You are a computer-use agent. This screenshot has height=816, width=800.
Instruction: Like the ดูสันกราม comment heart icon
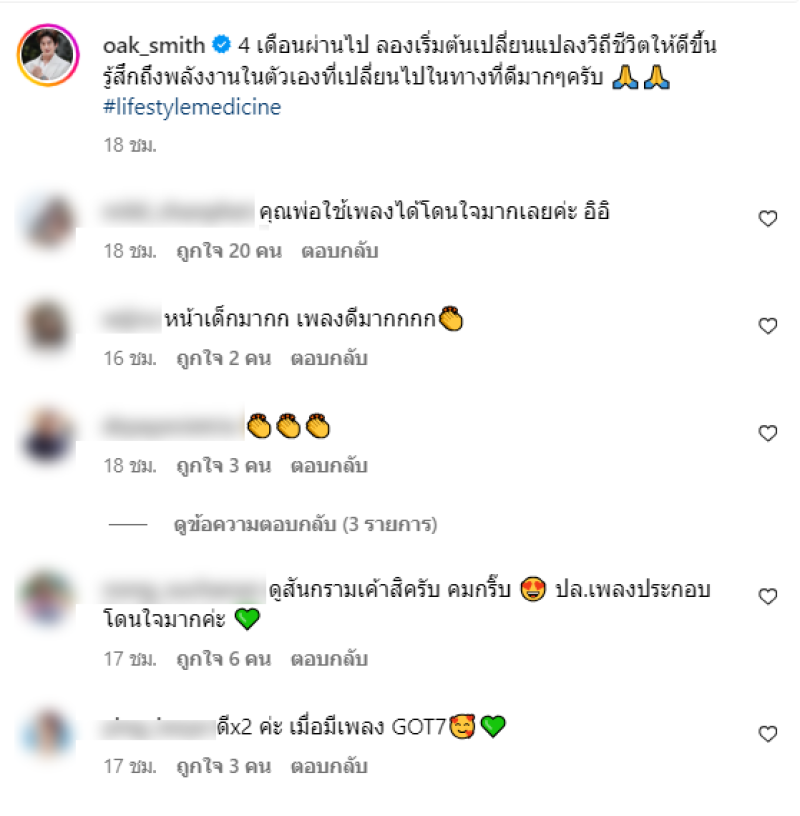768,596
